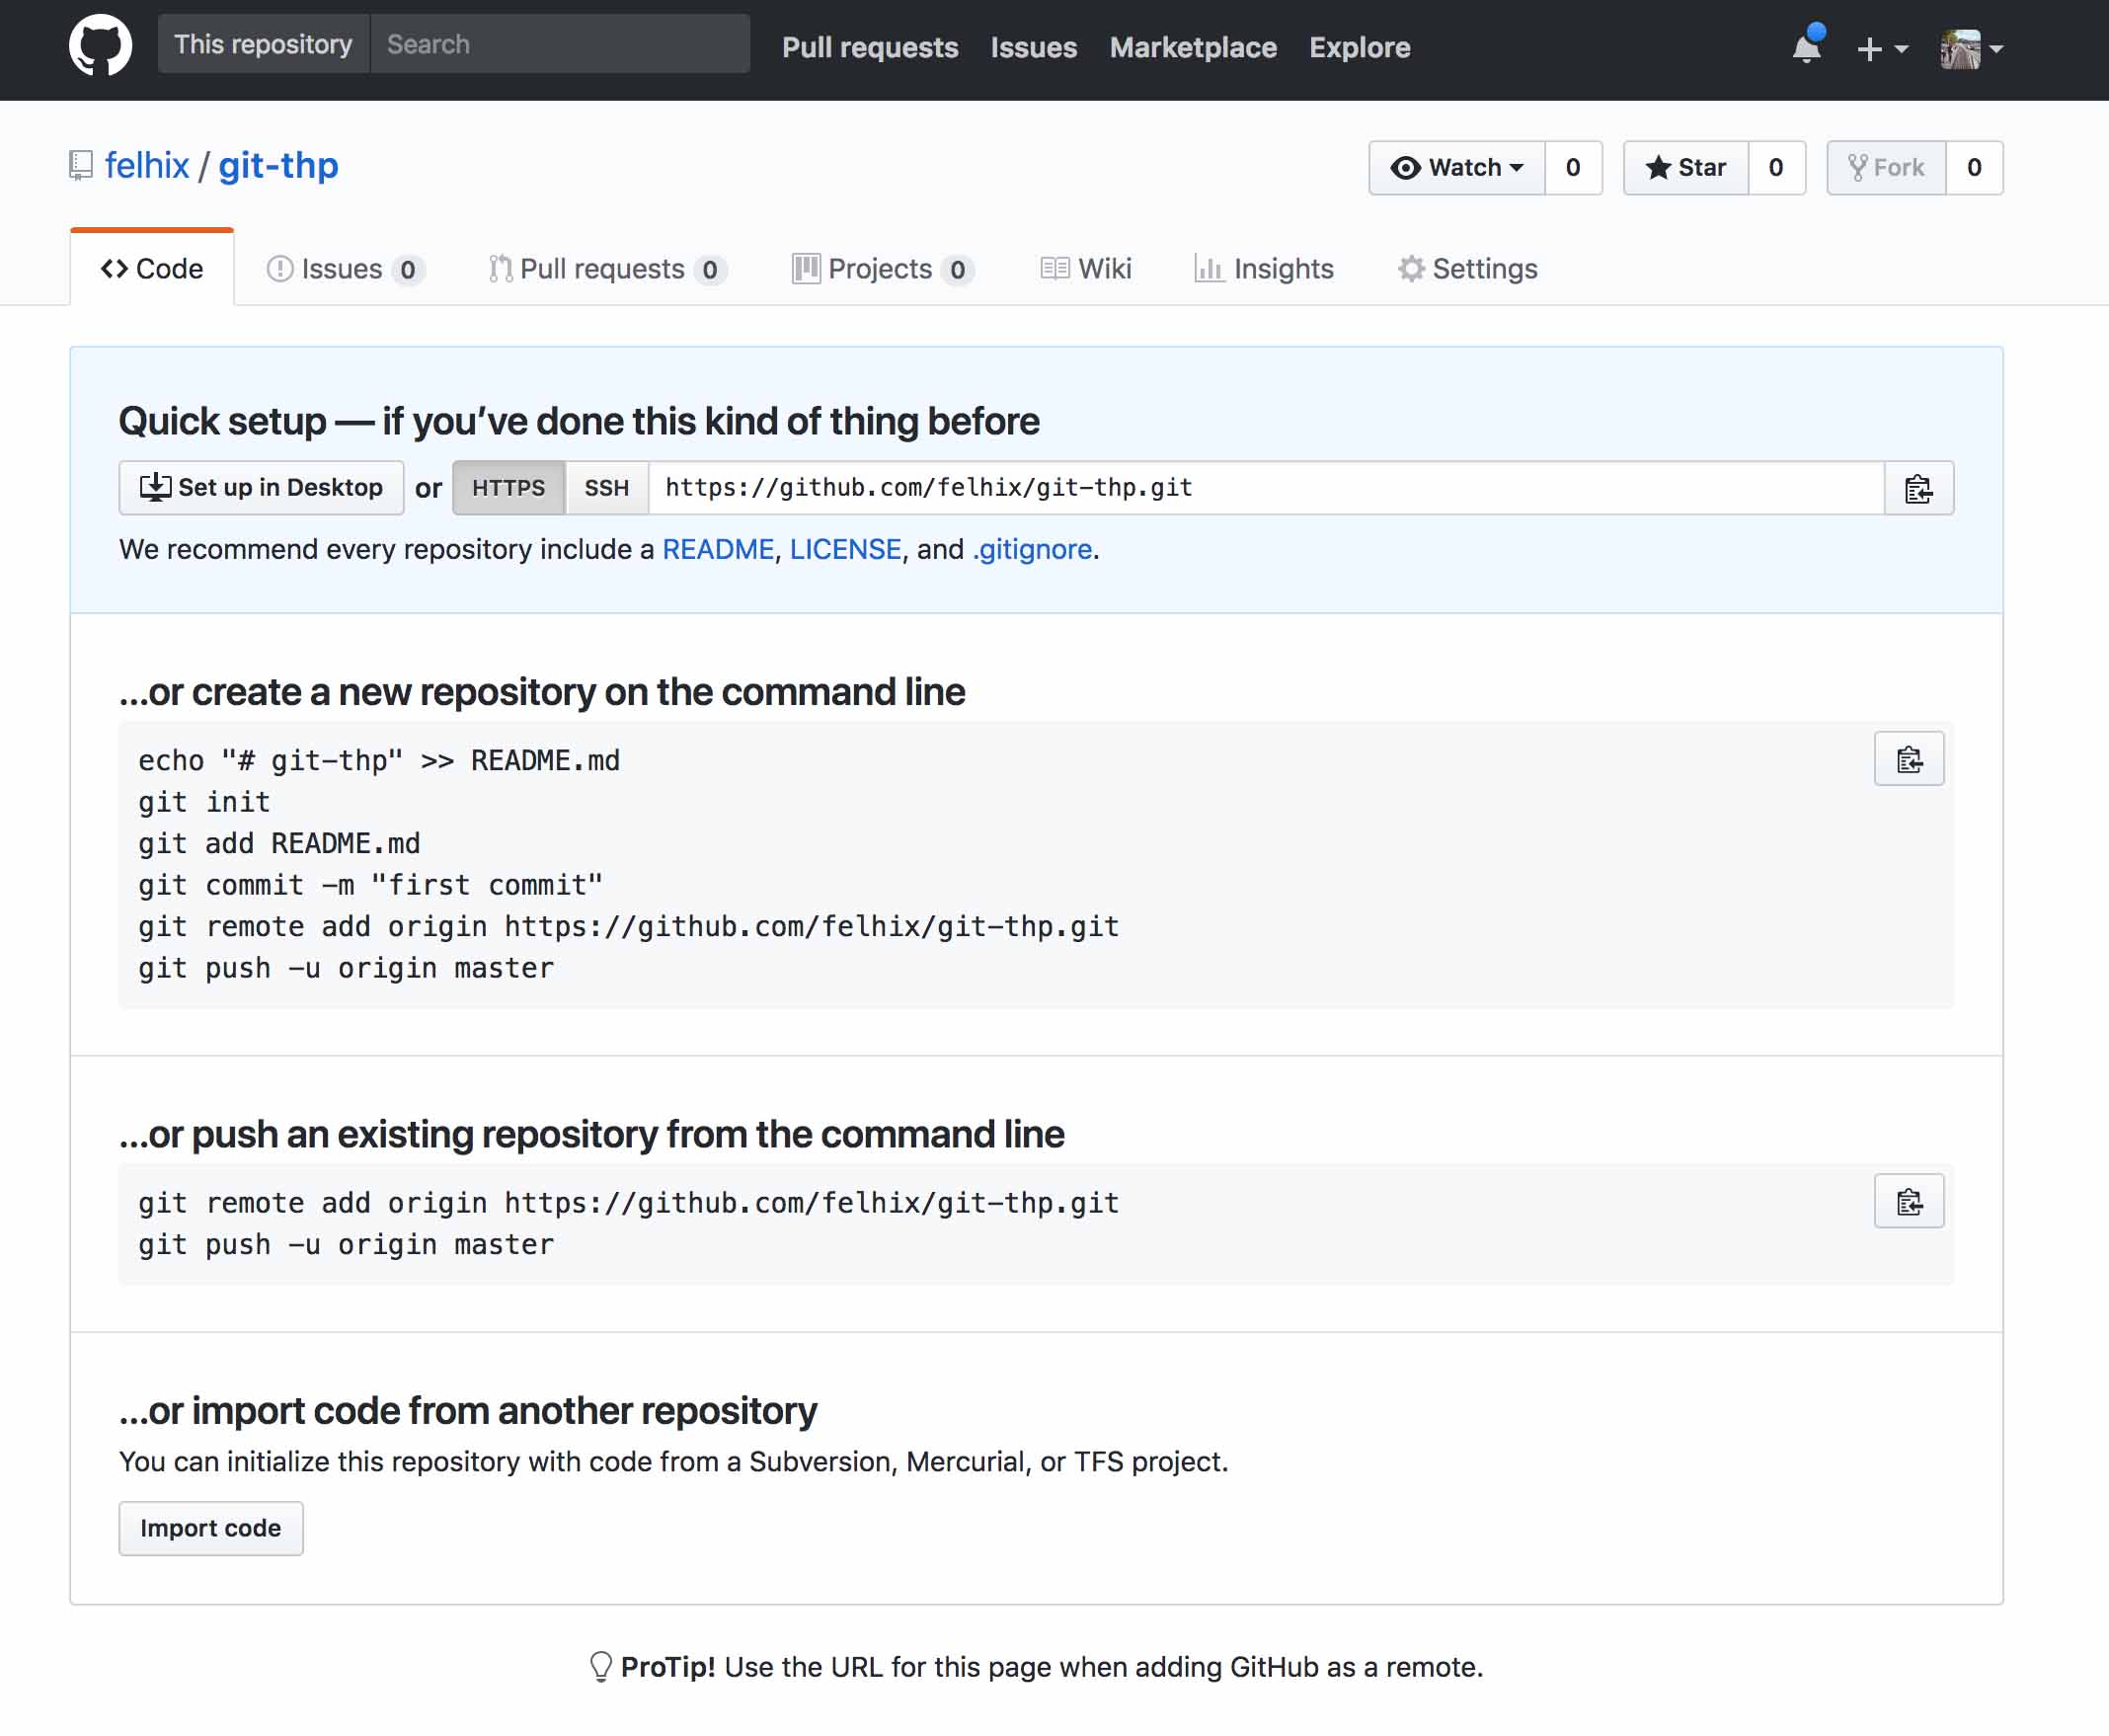2109x1736 pixels.
Task: Open the .gitignore recommendation link
Action: tap(1031, 549)
